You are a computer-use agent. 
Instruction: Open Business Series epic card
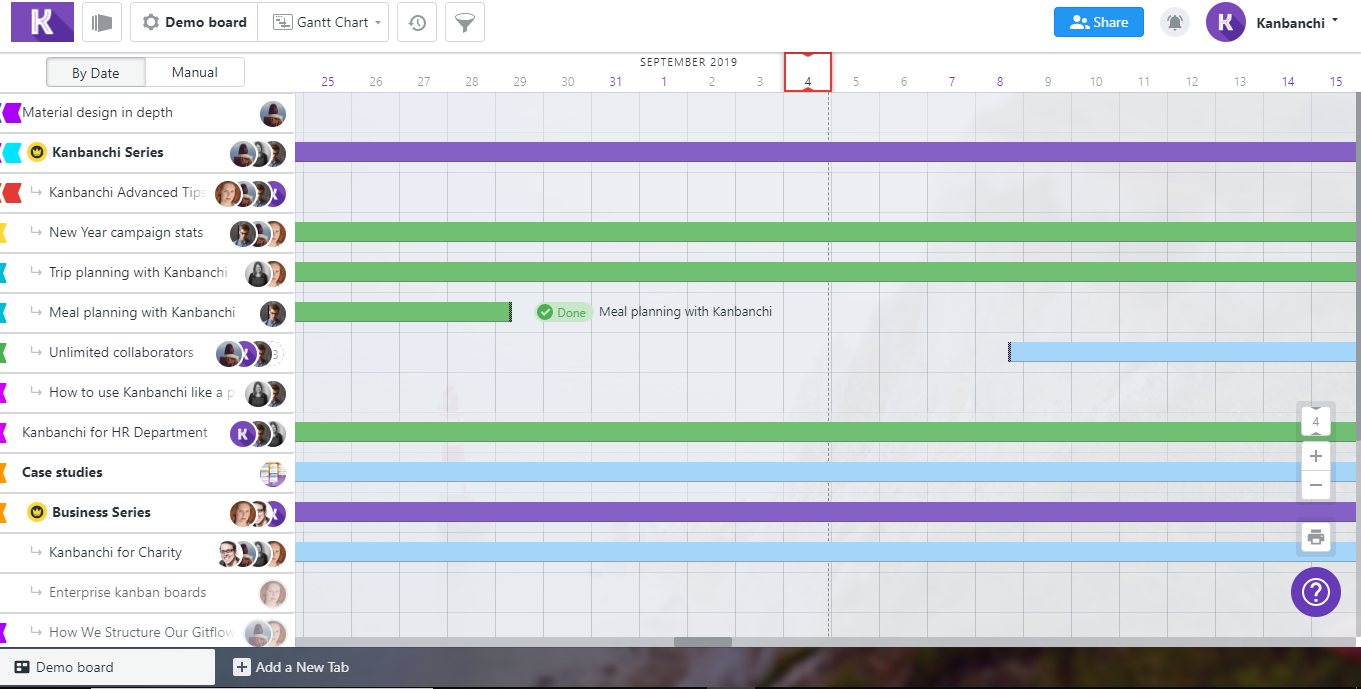click(x=101, y=513)
